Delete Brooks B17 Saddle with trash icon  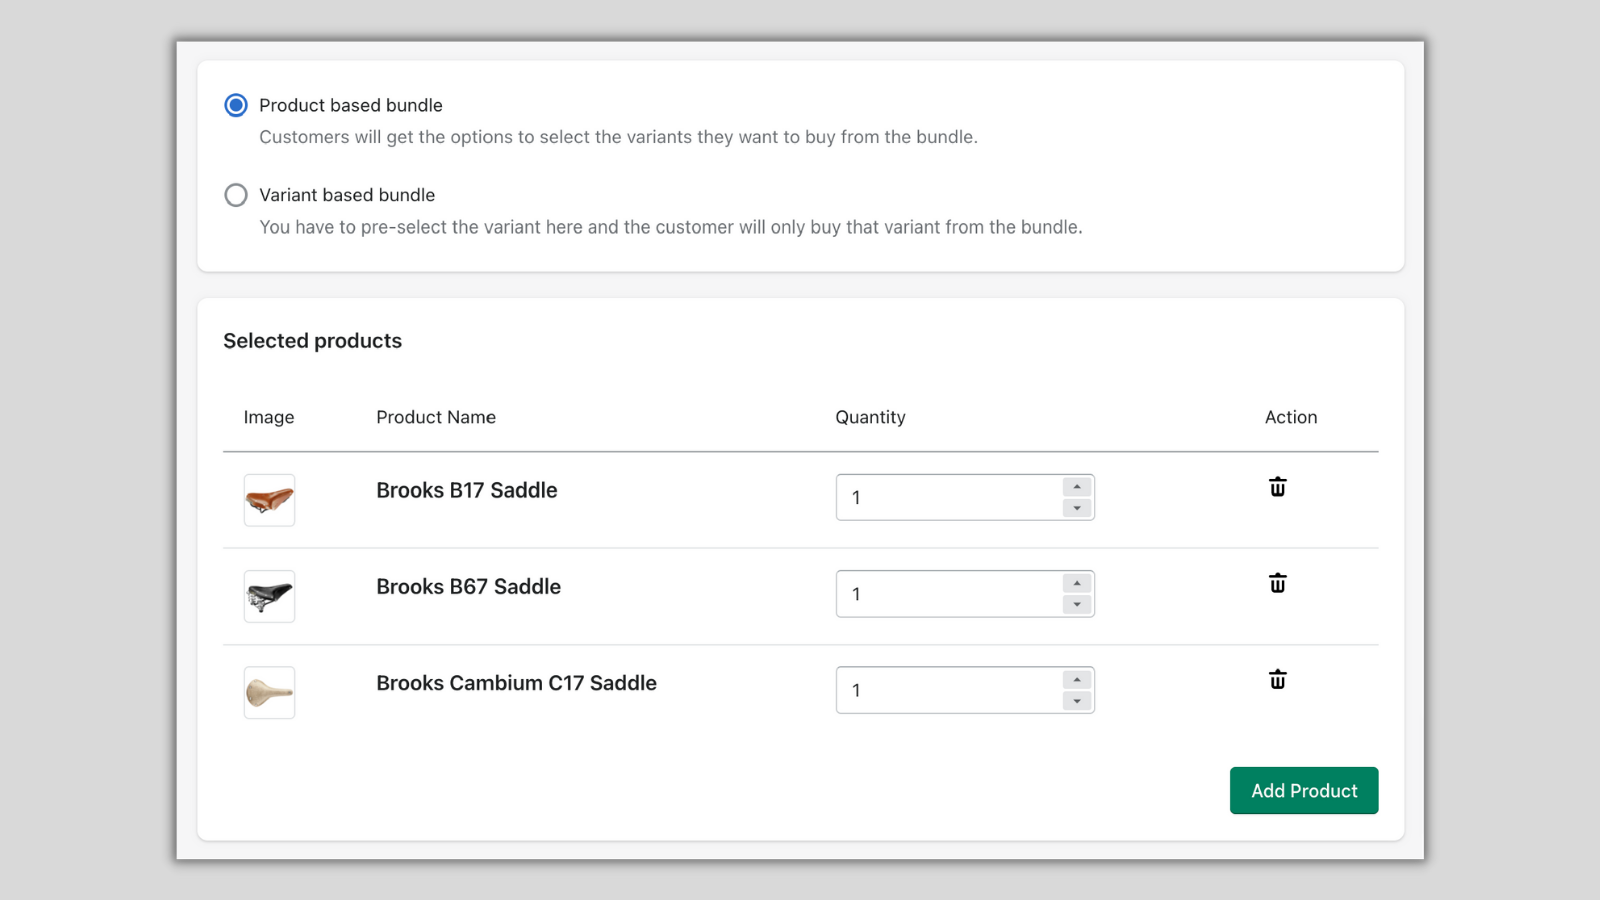click(1277, 487)
